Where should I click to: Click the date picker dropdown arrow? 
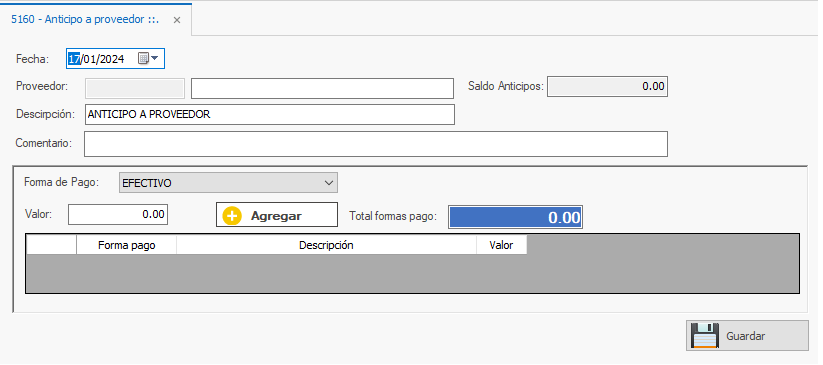(x=155, y=58)
